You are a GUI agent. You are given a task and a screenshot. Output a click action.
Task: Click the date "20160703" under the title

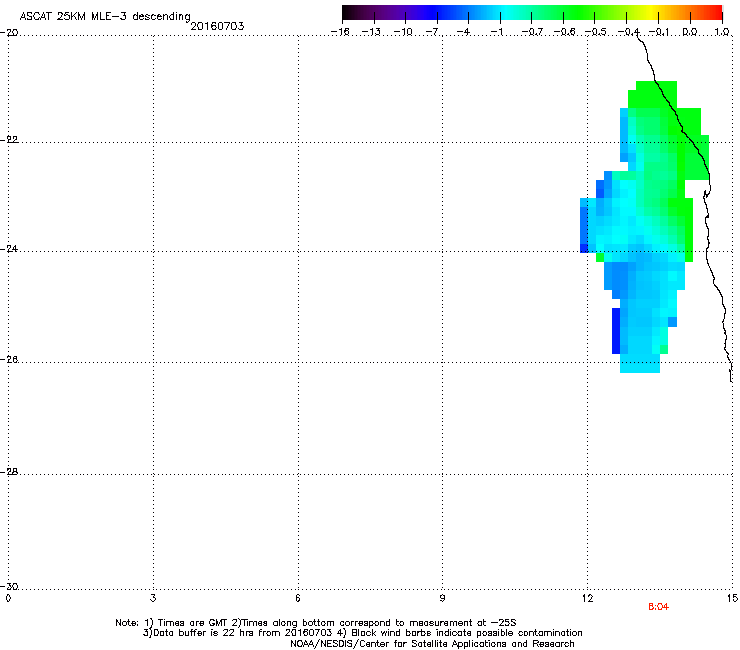217,26
